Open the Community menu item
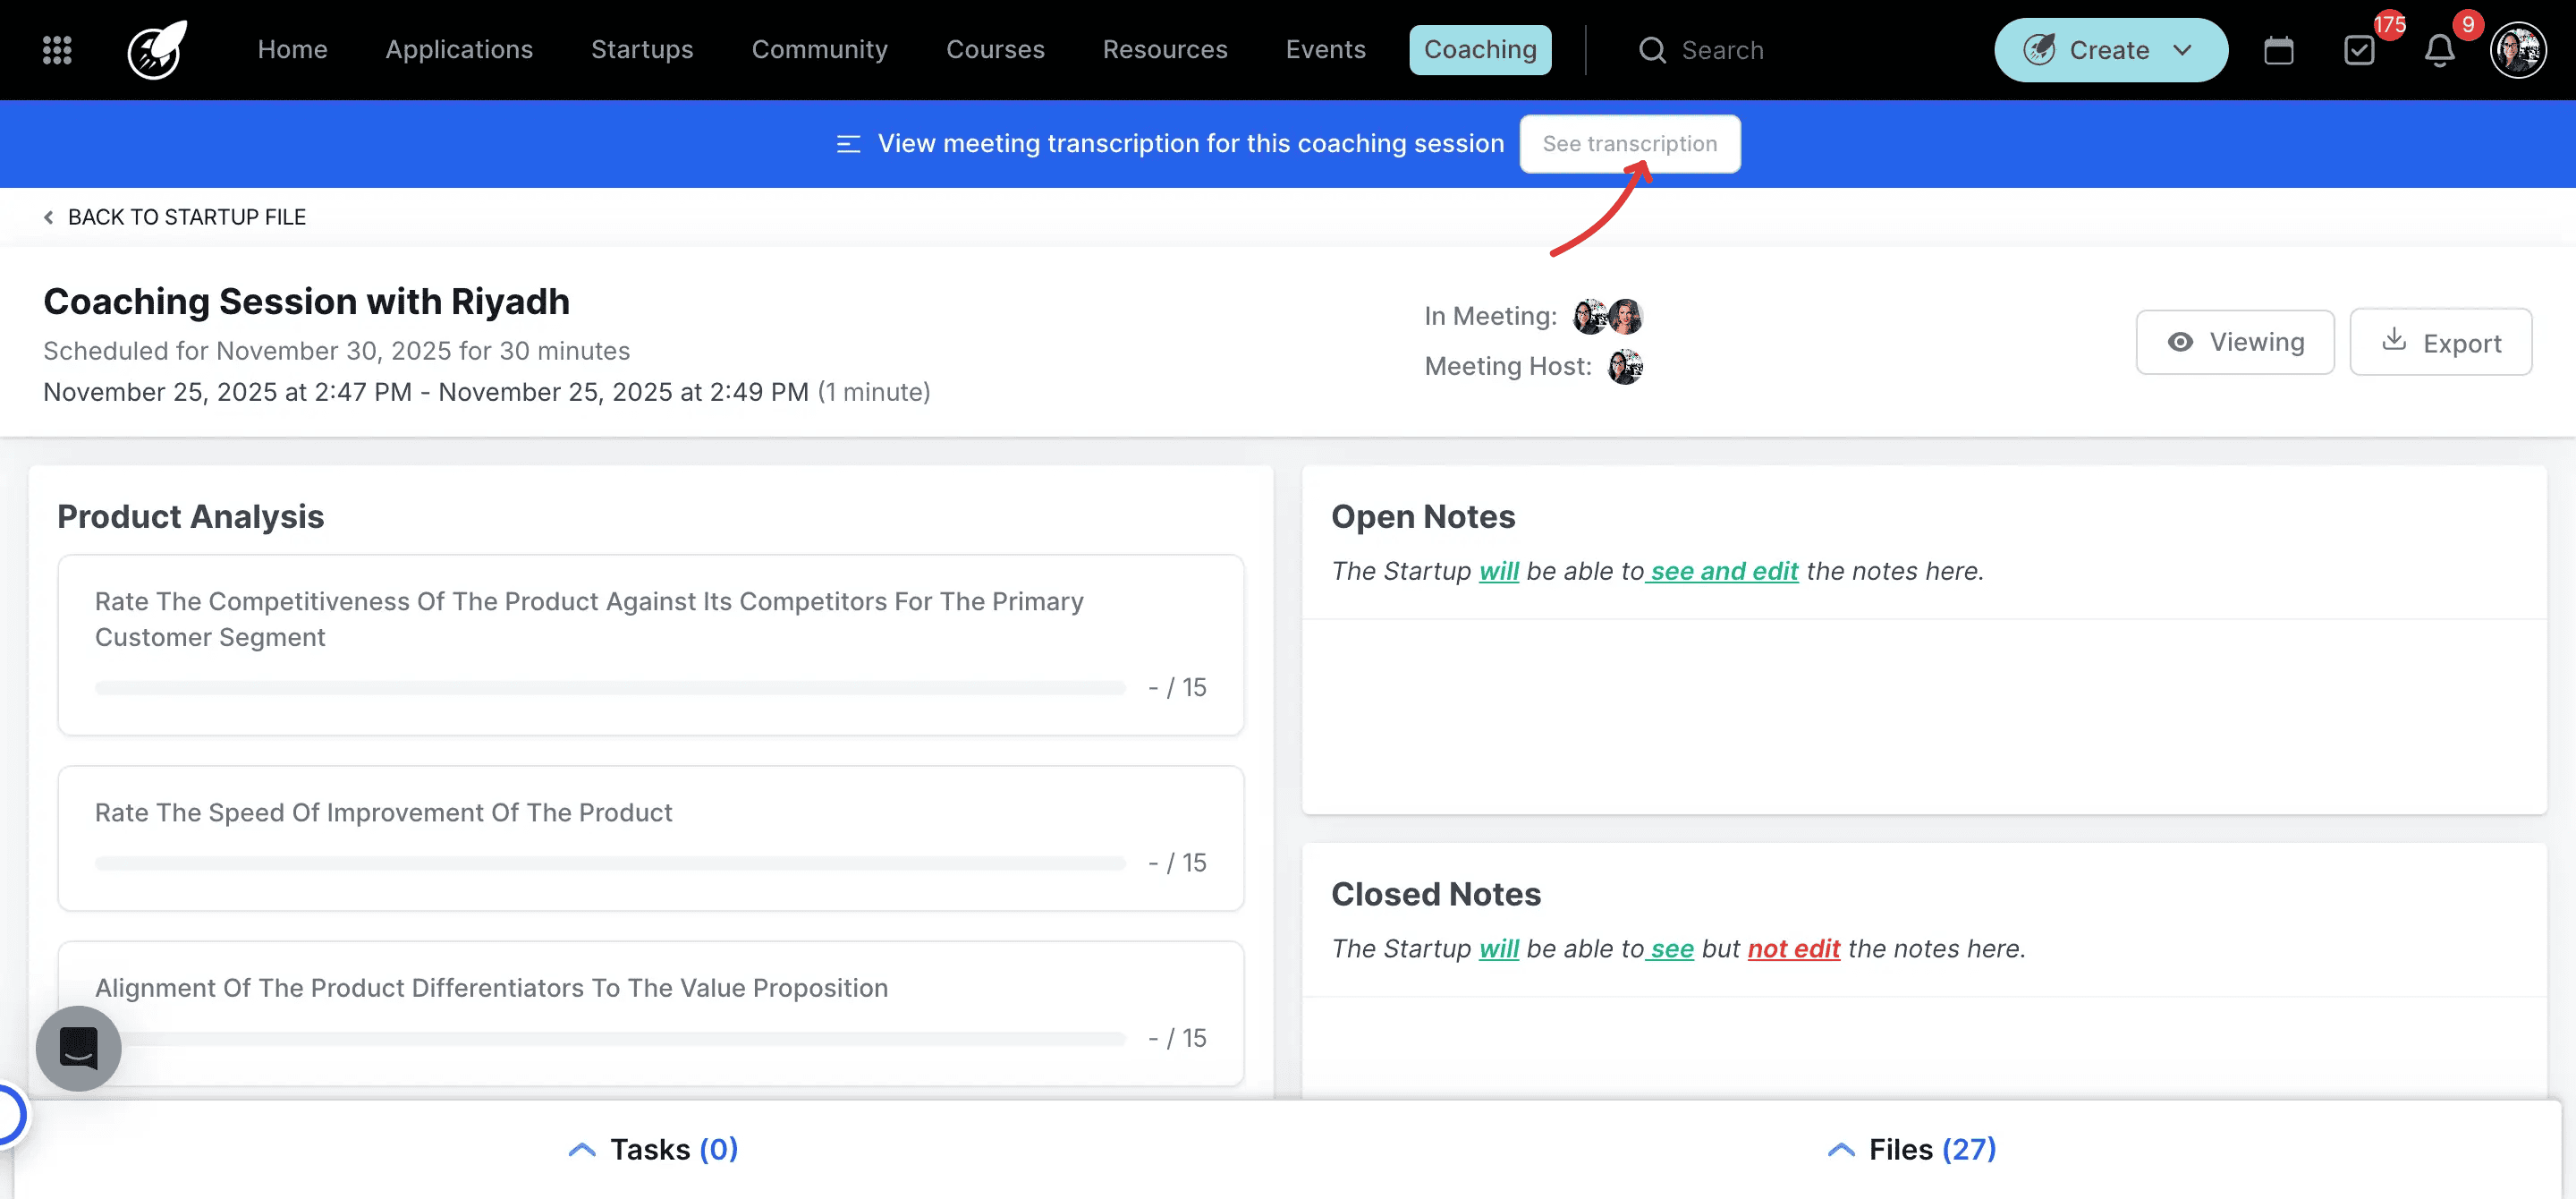Screen dimensions: 2576x1199 [x=820, y=49]
